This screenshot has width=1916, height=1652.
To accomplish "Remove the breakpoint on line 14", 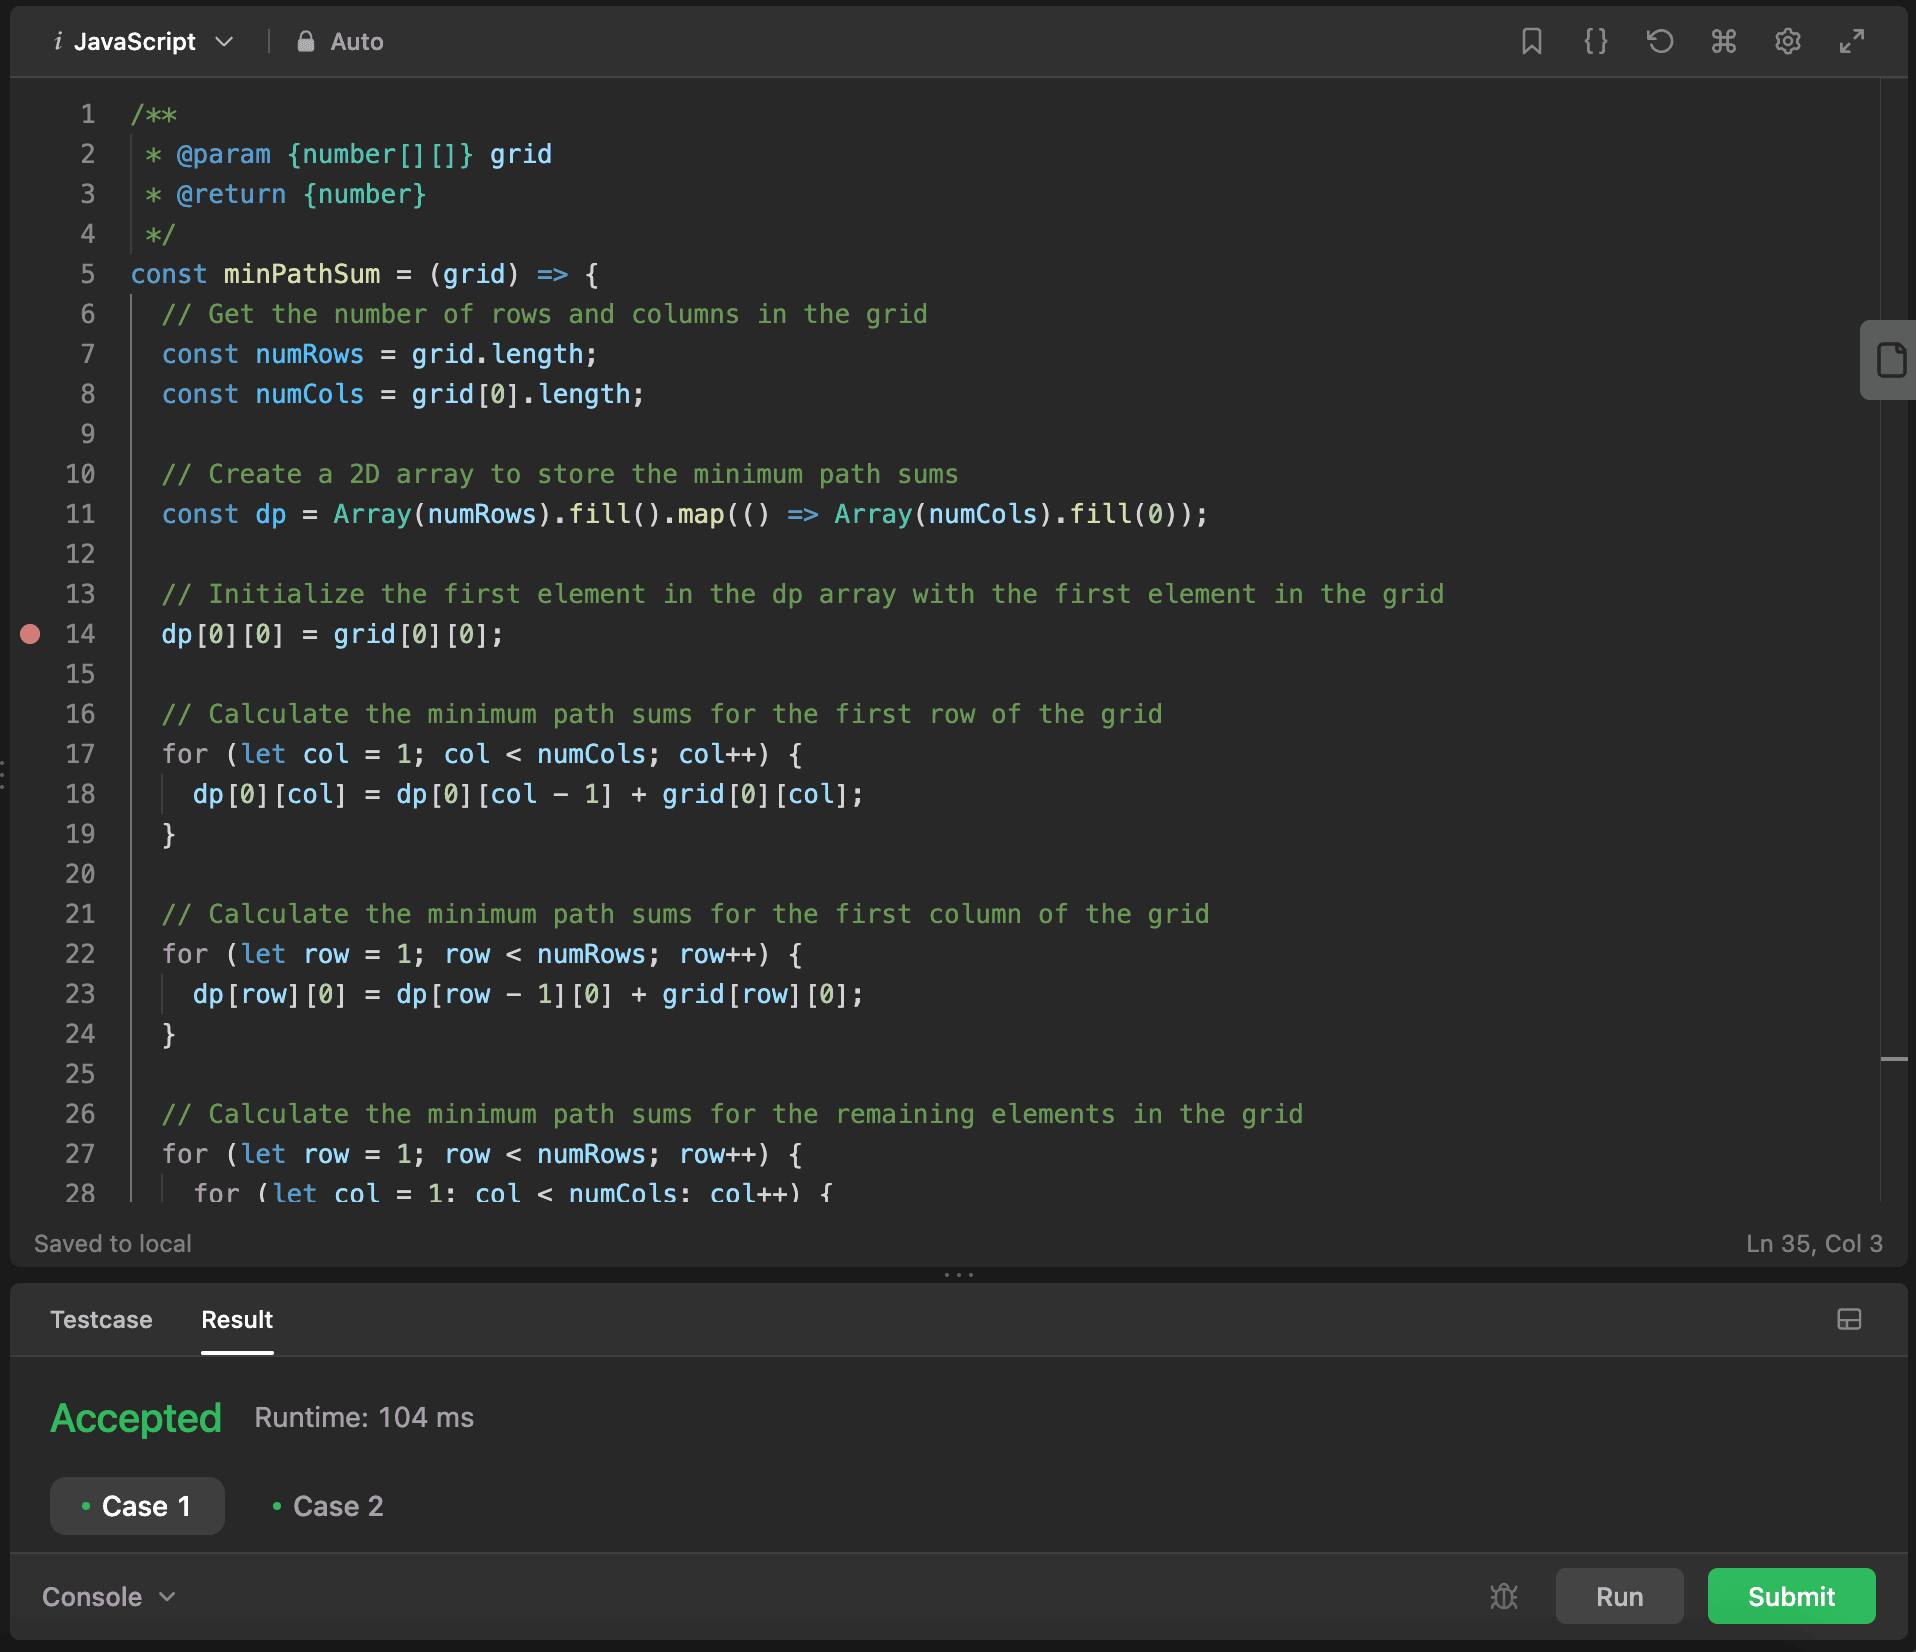I will tap(30, 634).
